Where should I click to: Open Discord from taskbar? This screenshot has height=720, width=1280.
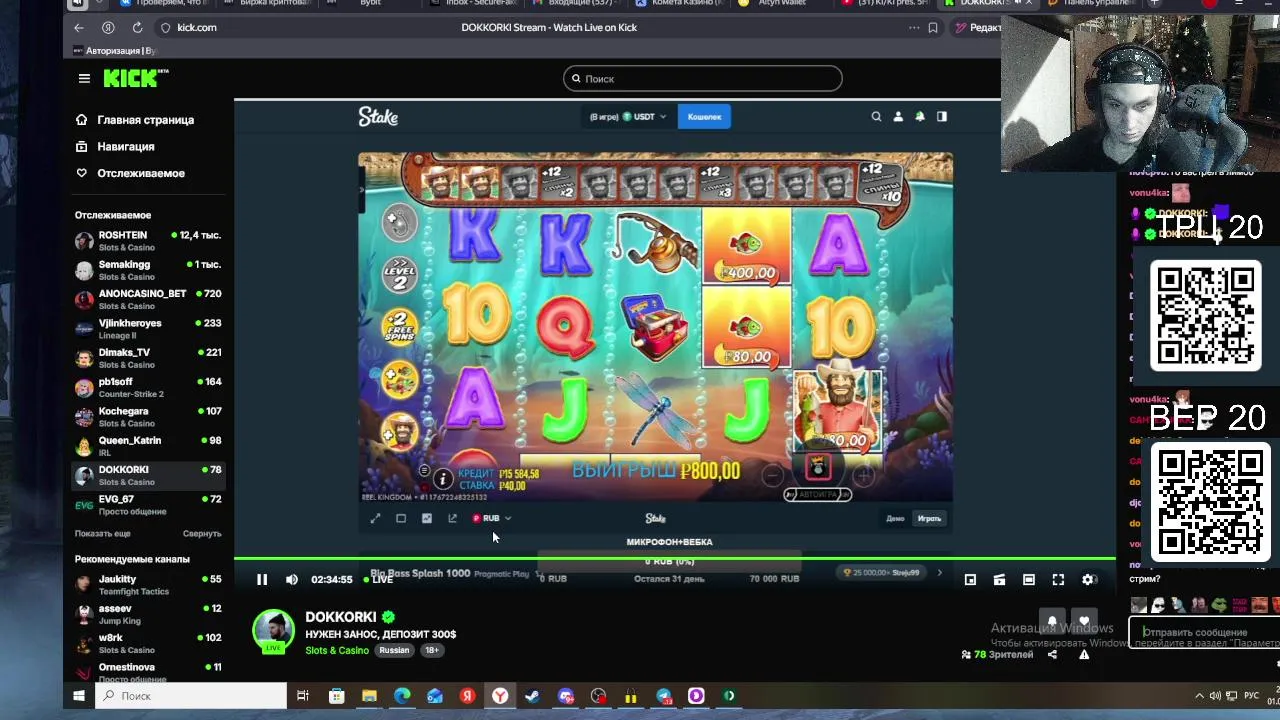coord(566,696)
